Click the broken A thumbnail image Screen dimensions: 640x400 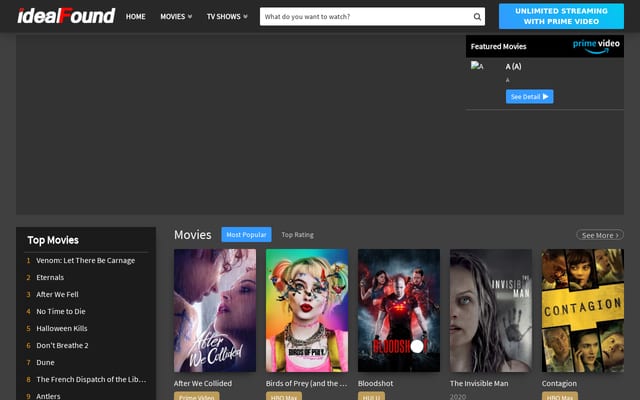(x=477, y=65)
